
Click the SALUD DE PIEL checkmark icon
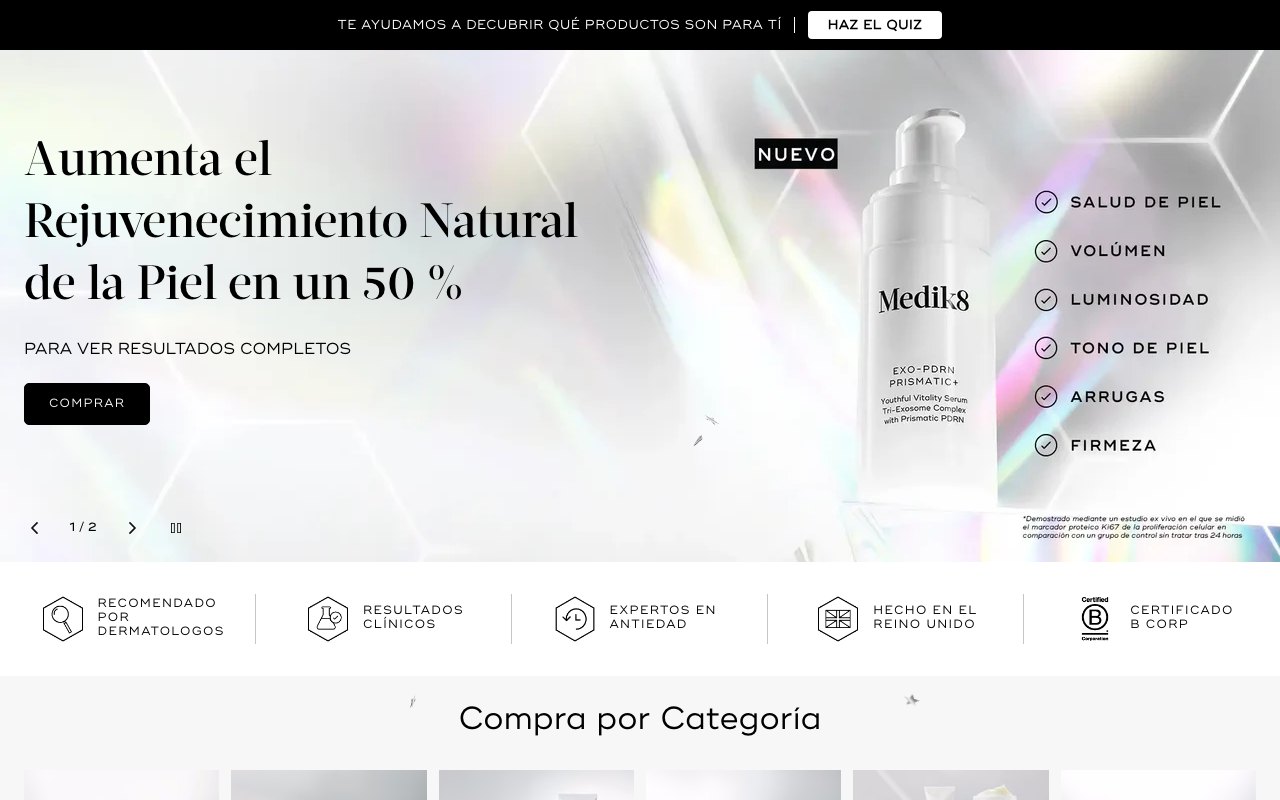(x=1046, y=202)
